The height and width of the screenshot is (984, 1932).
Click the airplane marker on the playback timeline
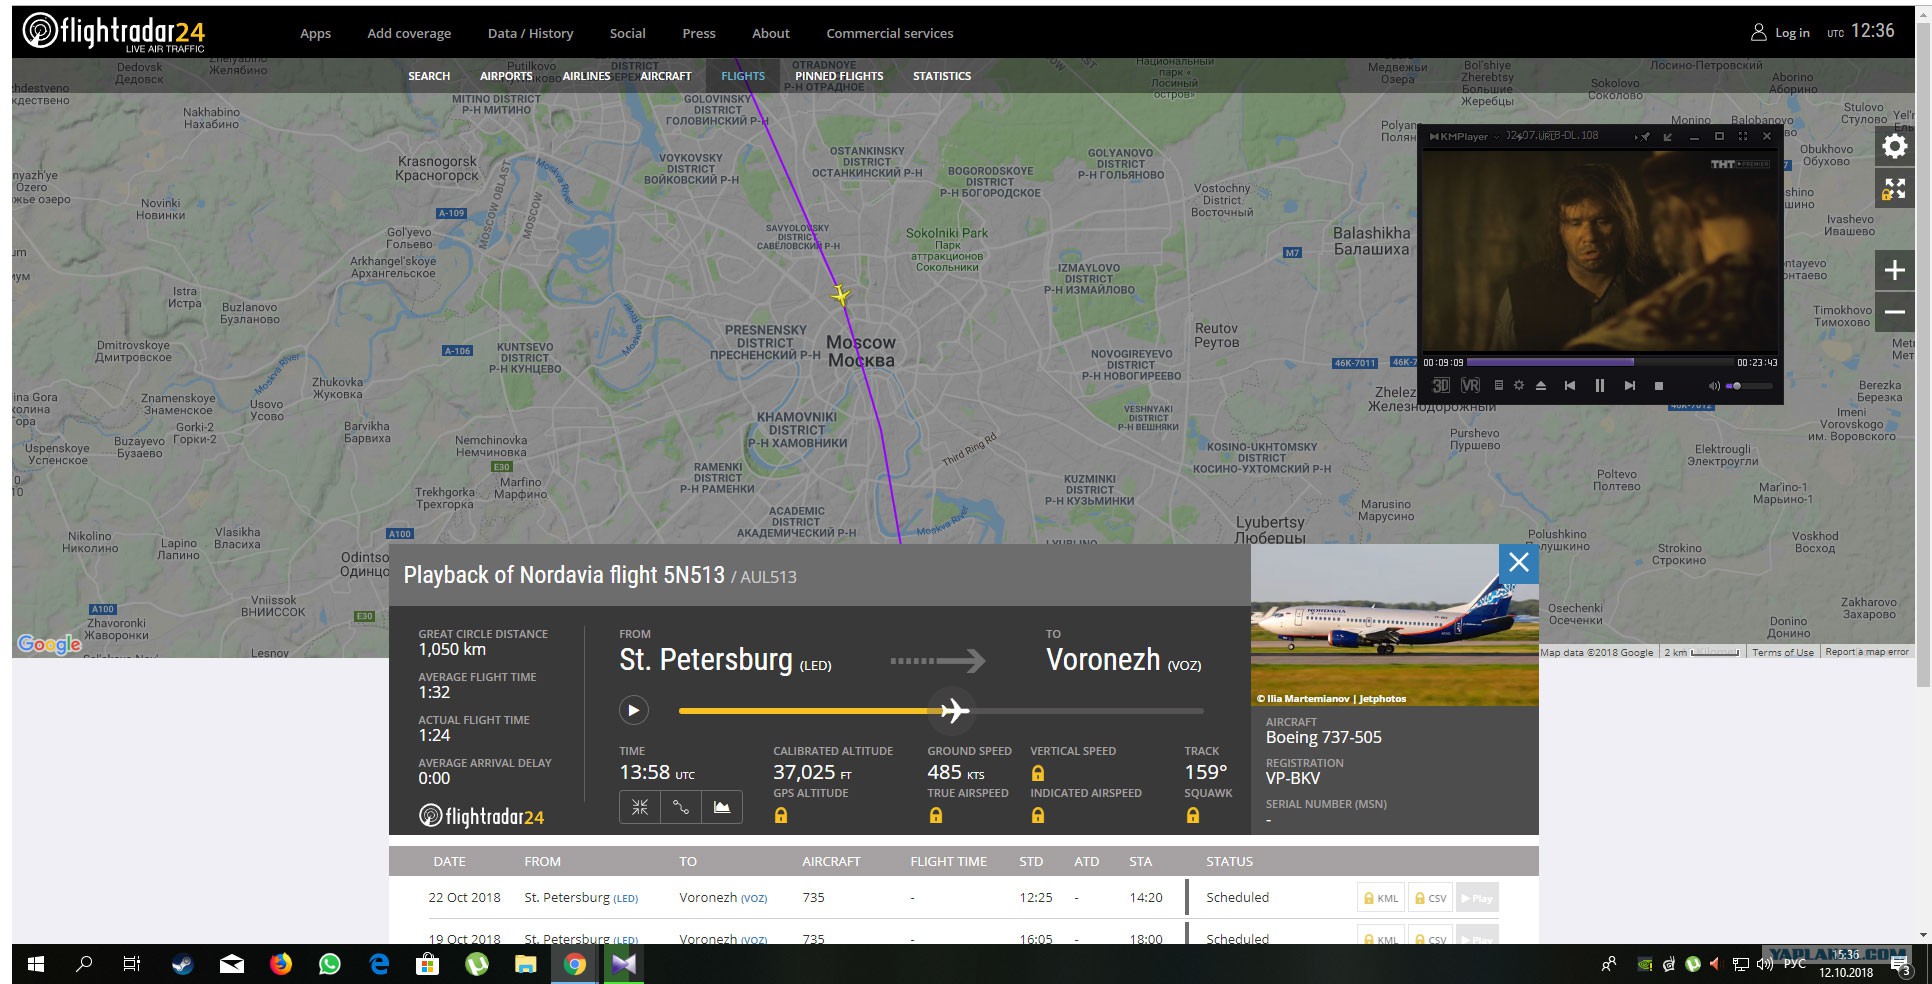(954, 711)
